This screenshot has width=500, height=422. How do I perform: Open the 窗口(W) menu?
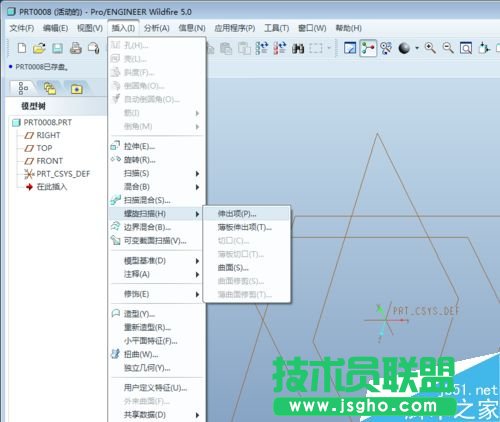click(x=312, y=28)
